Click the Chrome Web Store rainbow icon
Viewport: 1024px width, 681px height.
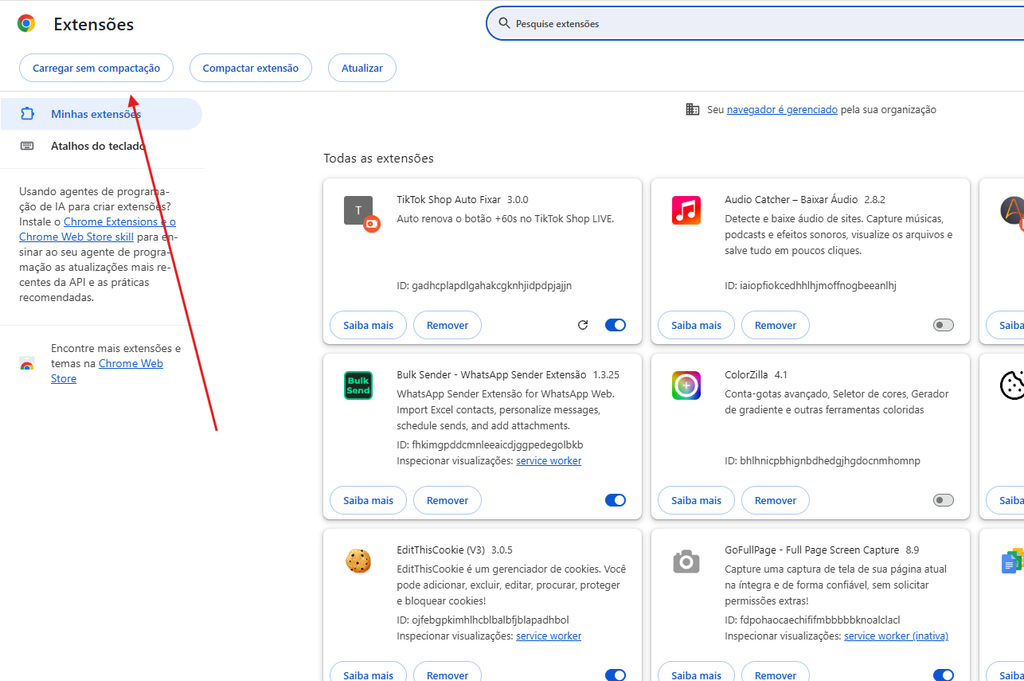click(27, 364)
